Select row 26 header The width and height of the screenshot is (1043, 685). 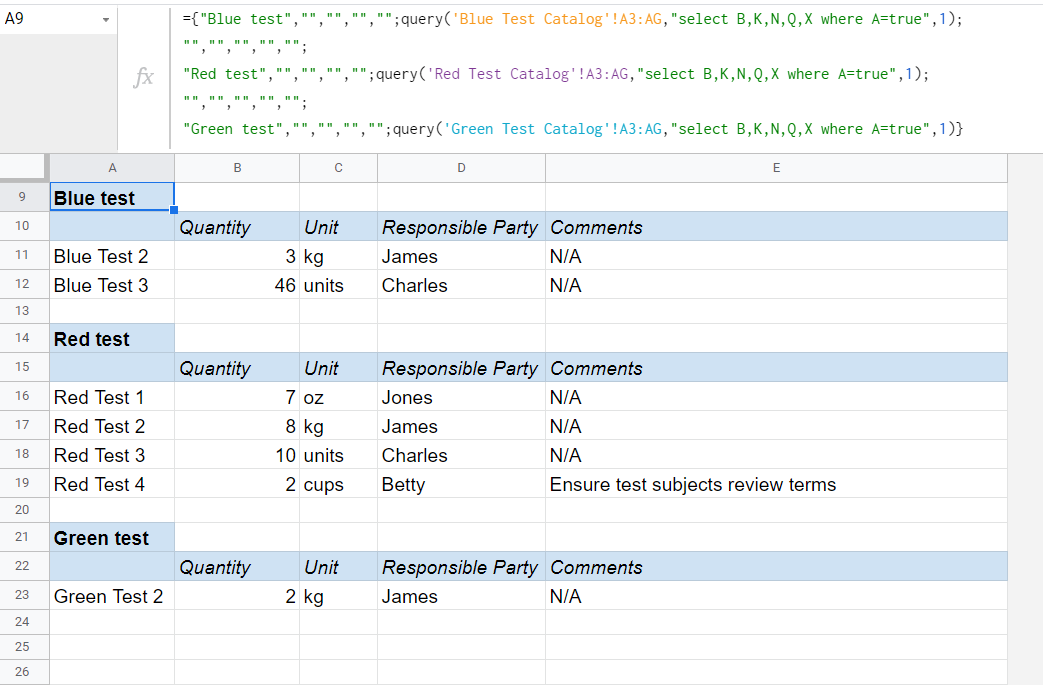tap(23, 672)
